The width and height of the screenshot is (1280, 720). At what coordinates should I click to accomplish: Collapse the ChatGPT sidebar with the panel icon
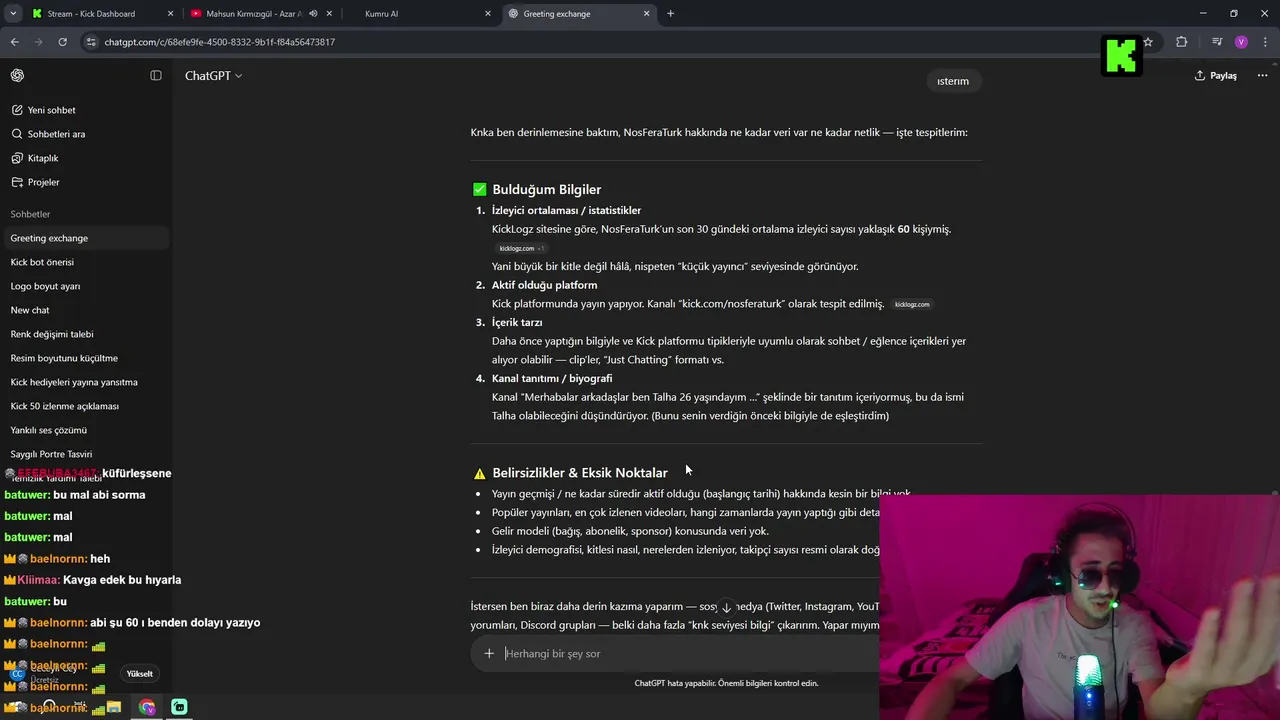tap(156, 76)
